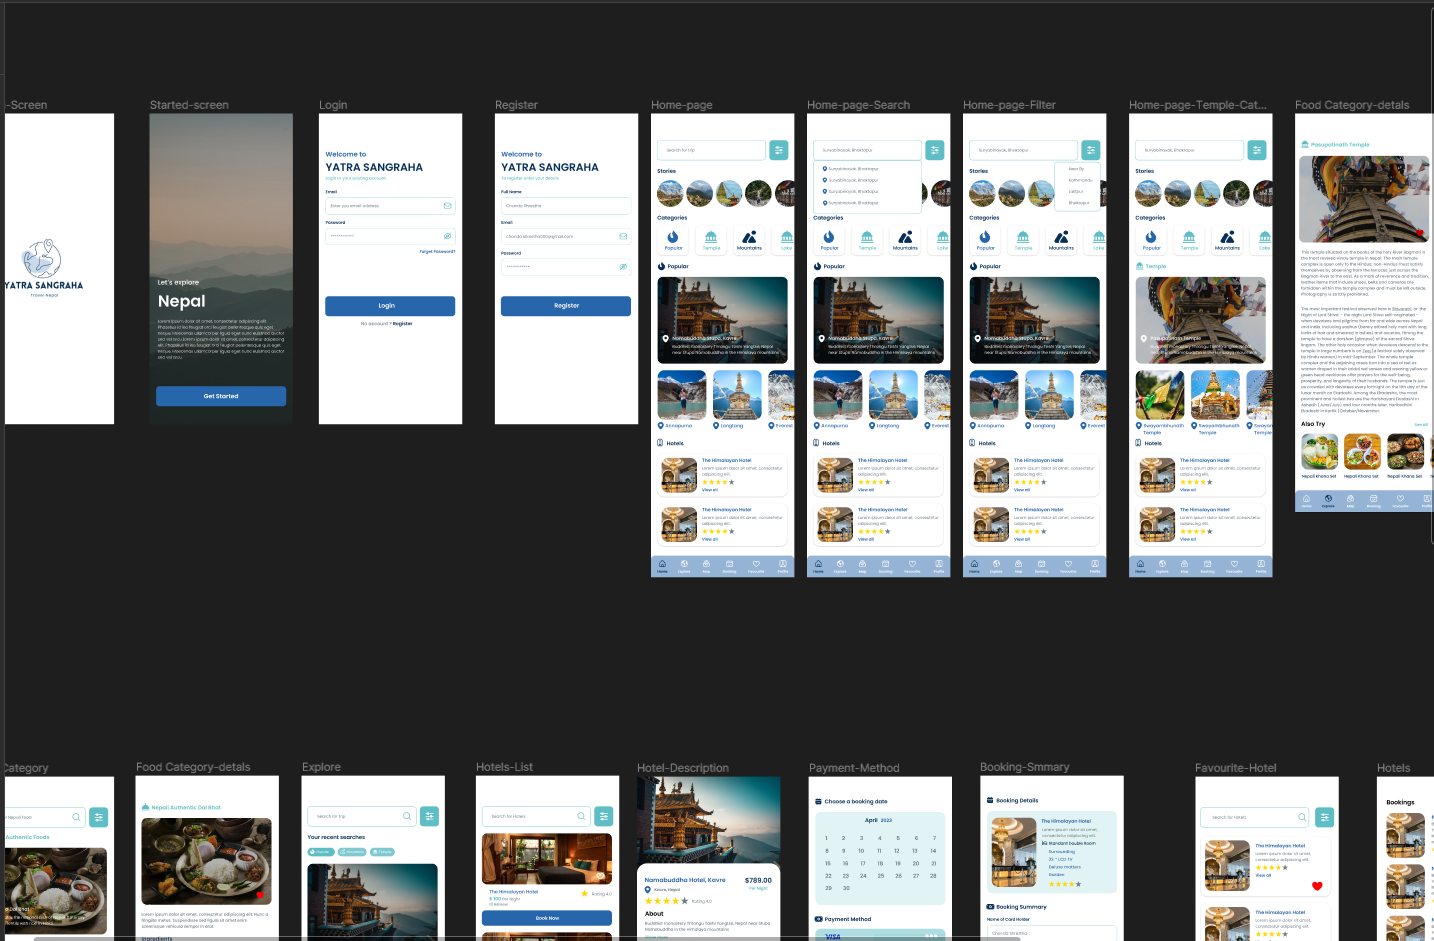This screenshot has width=1434, height=941.
Task: Tap the teal filter icon beside the search bar
Action: [779, 149]
